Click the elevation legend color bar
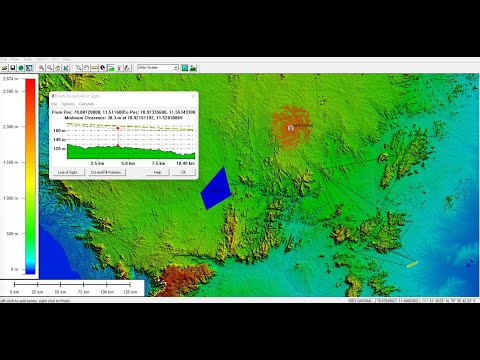The image size is (480, 360). tap(30, 176)
